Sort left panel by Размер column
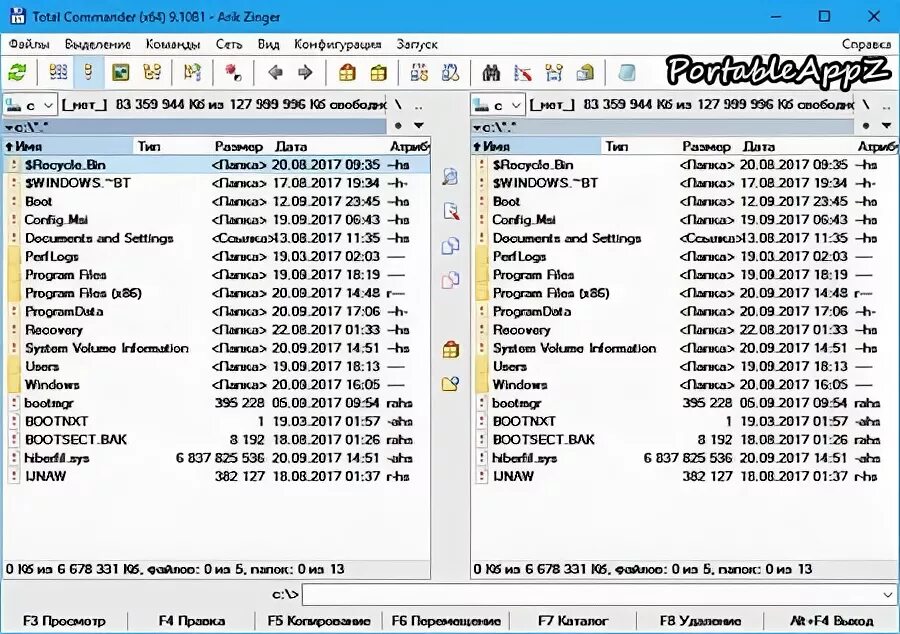 pos(238,146)
